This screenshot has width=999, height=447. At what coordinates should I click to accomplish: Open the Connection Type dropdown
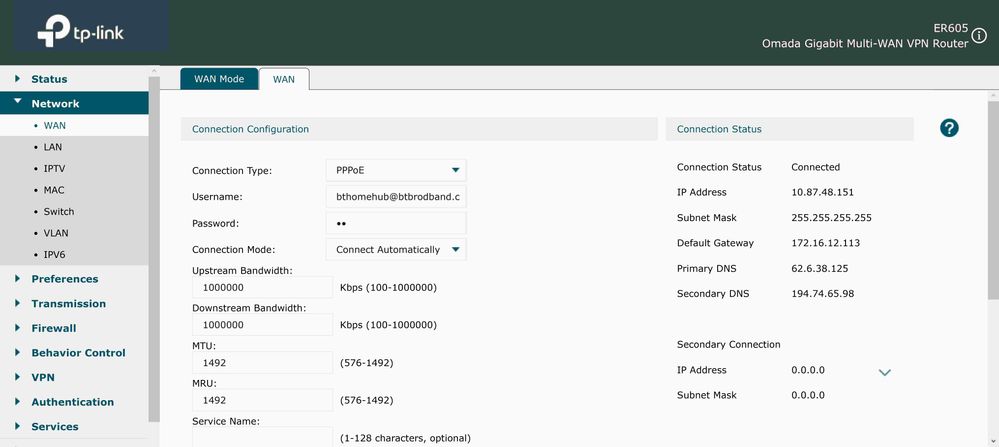(396, 171)
